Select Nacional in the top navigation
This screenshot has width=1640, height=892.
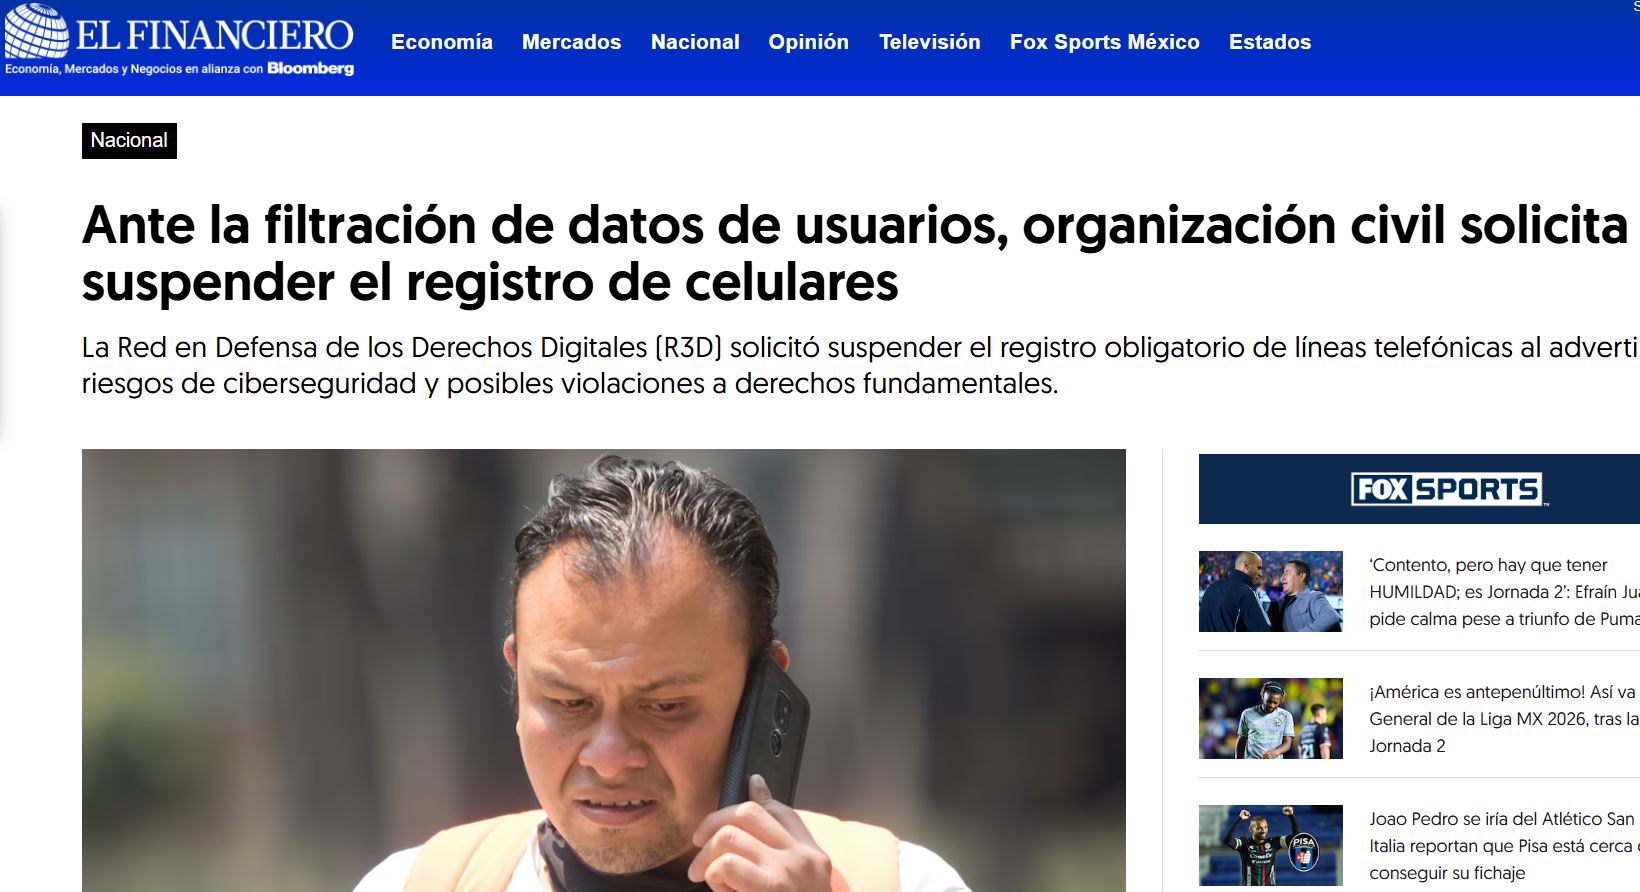695,42
